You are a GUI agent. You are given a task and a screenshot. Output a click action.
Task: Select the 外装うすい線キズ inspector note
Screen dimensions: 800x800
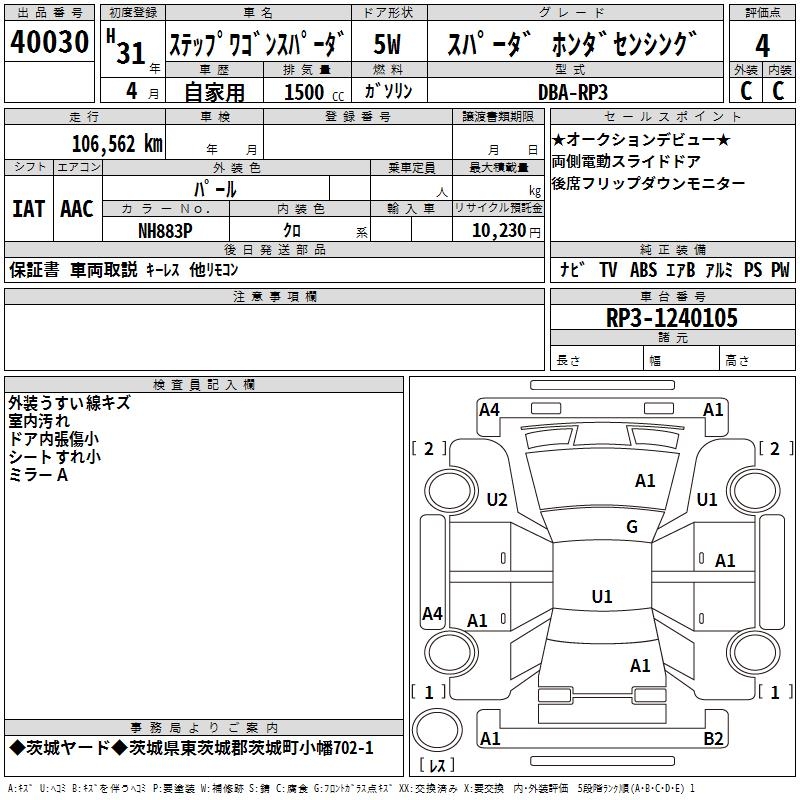click(69, 403)
